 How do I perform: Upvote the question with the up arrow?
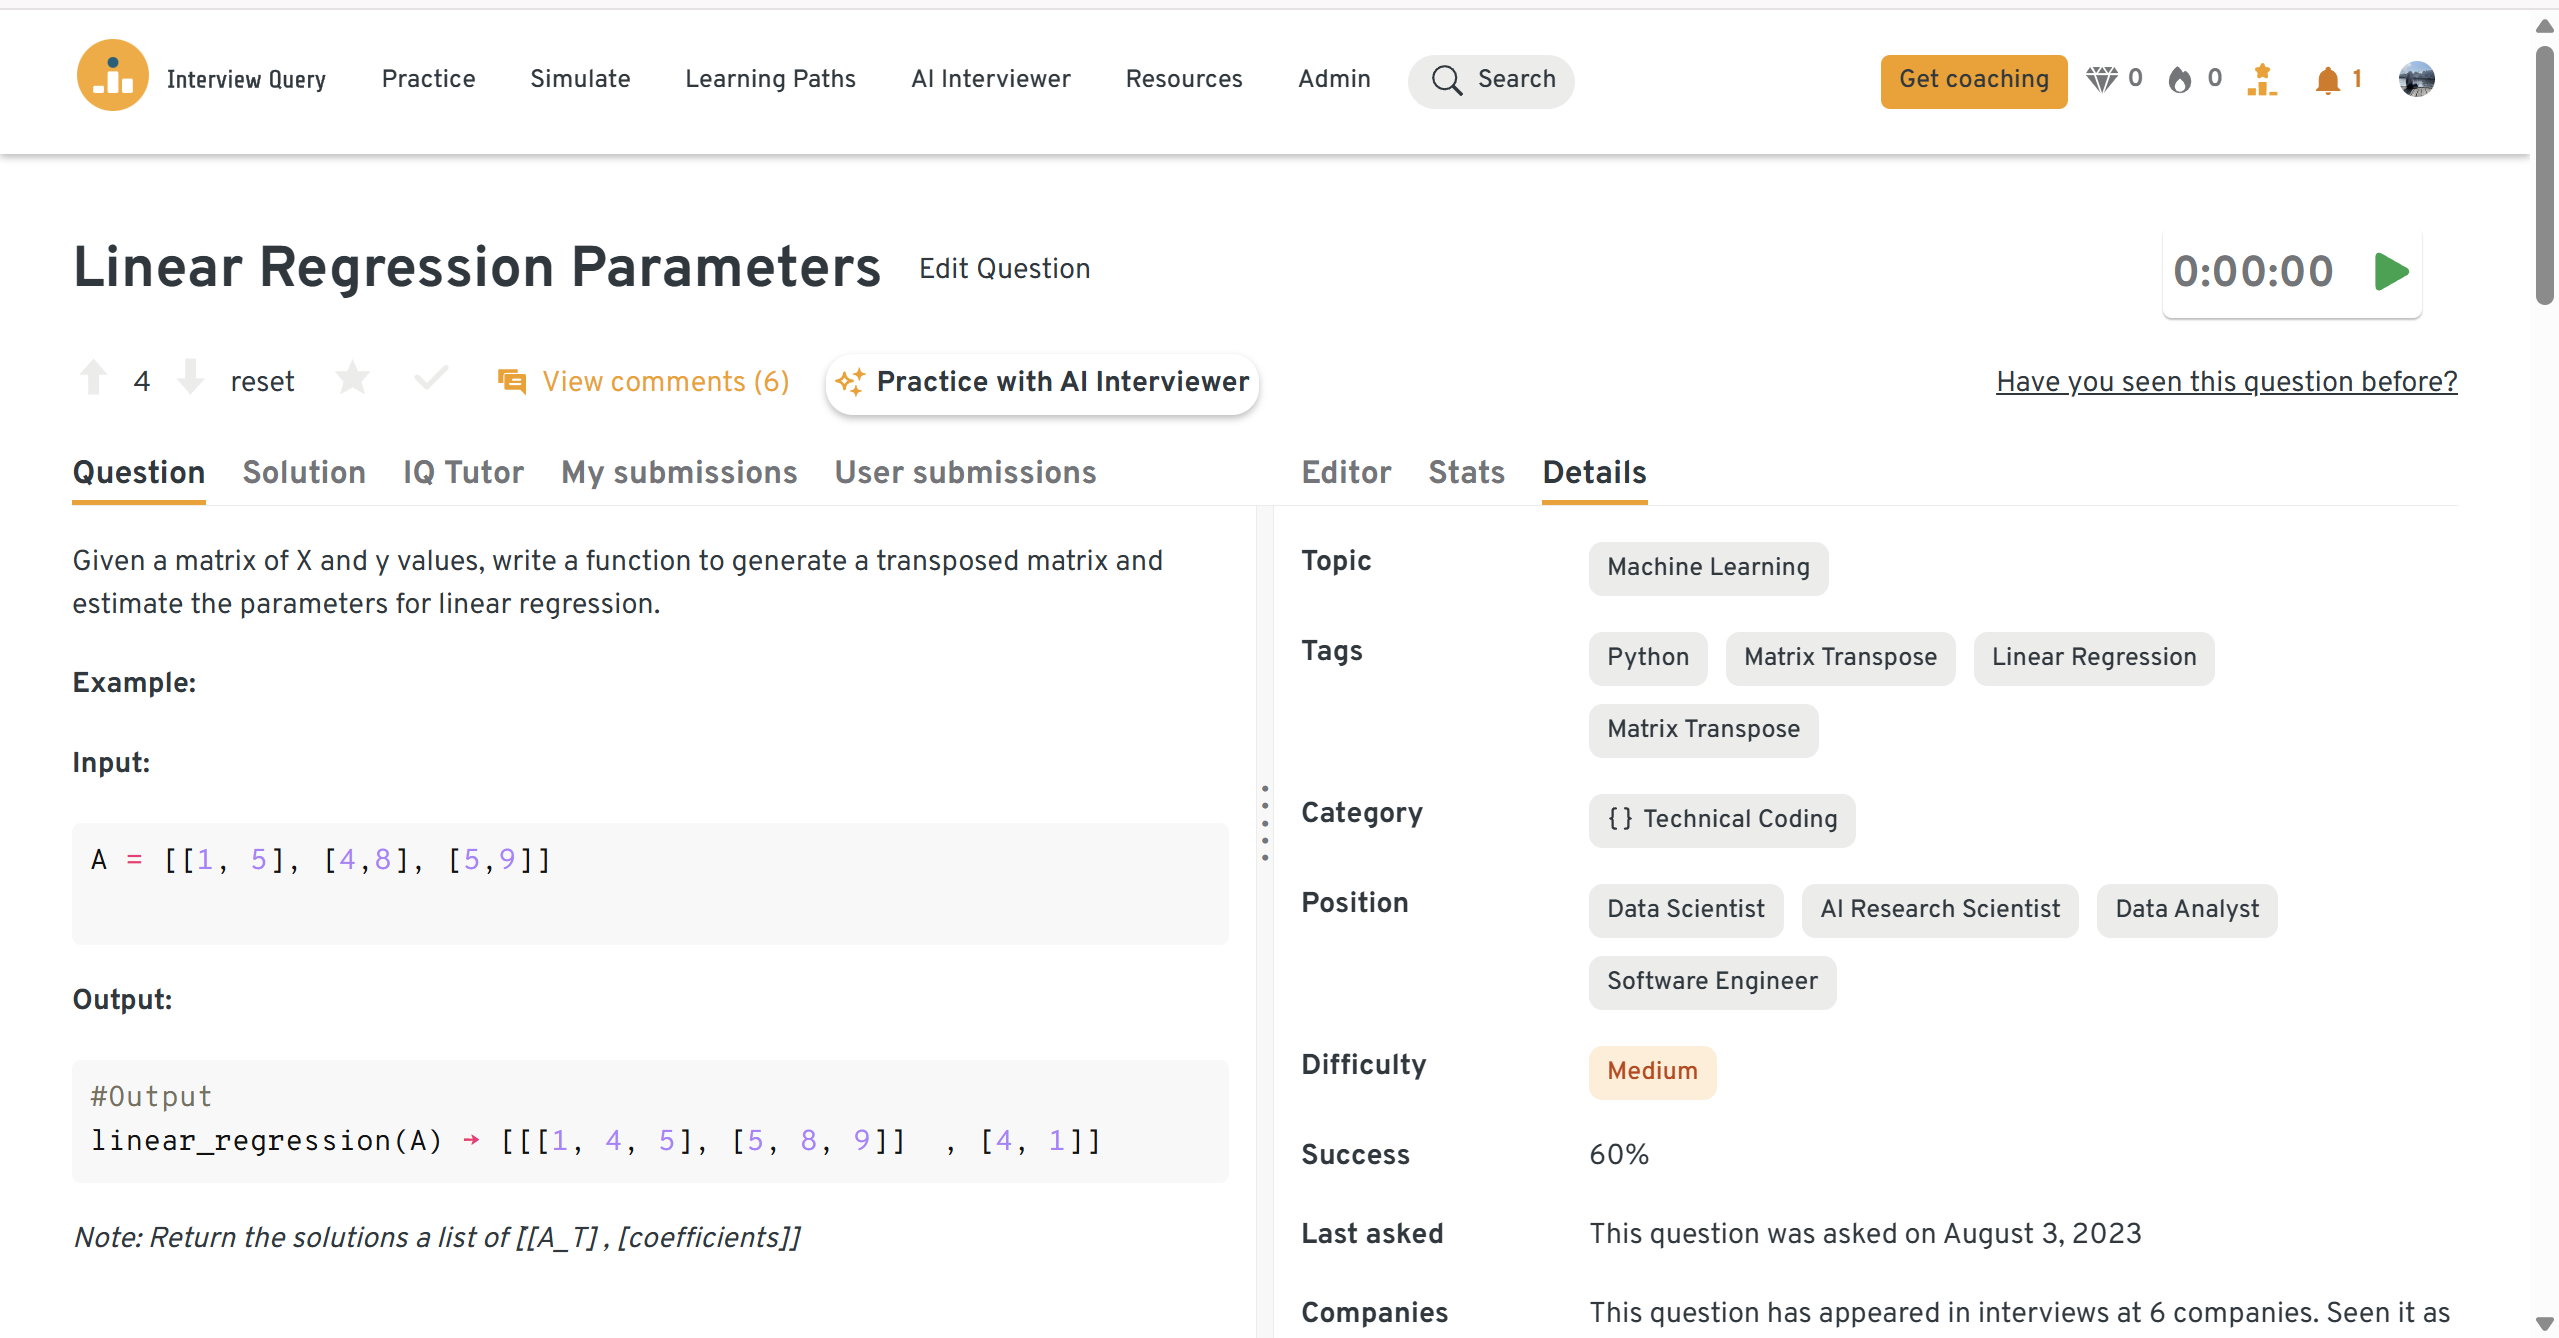93,379
